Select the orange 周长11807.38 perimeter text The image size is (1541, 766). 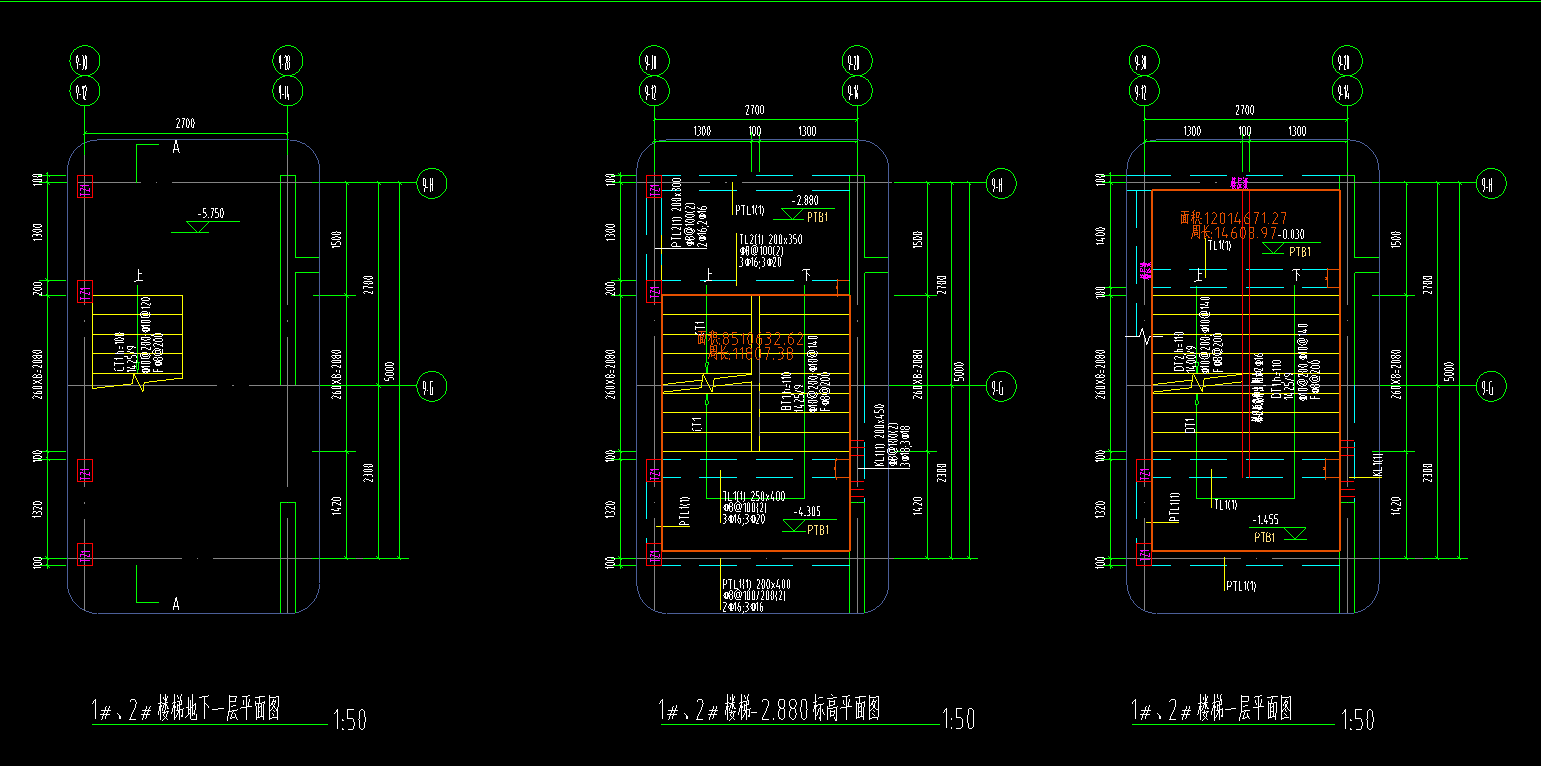click(x=750, y=353)
